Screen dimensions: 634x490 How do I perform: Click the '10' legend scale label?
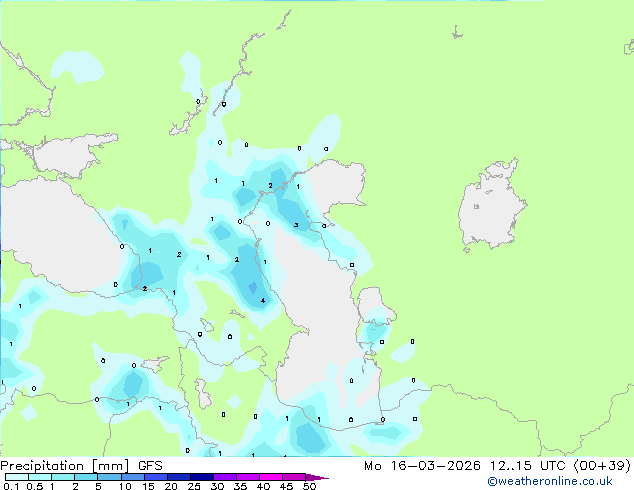tap(125, 486)
